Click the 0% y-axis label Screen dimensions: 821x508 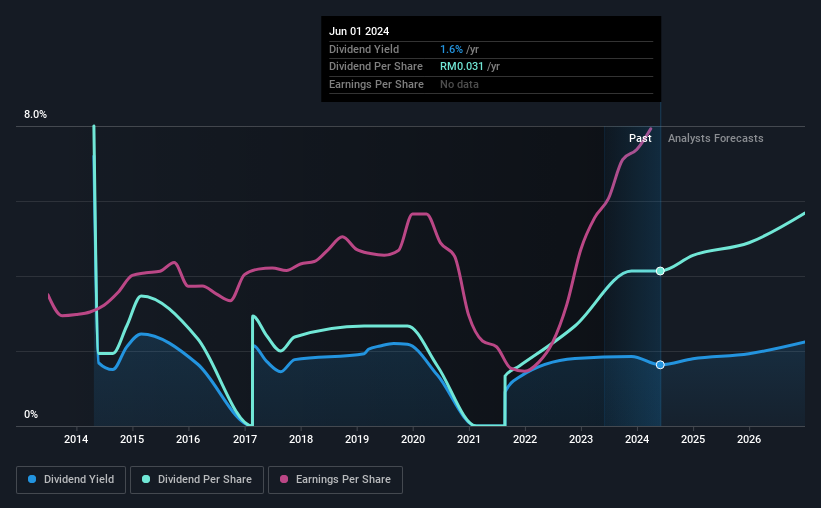pyautogui.click(x=31, y=414)
